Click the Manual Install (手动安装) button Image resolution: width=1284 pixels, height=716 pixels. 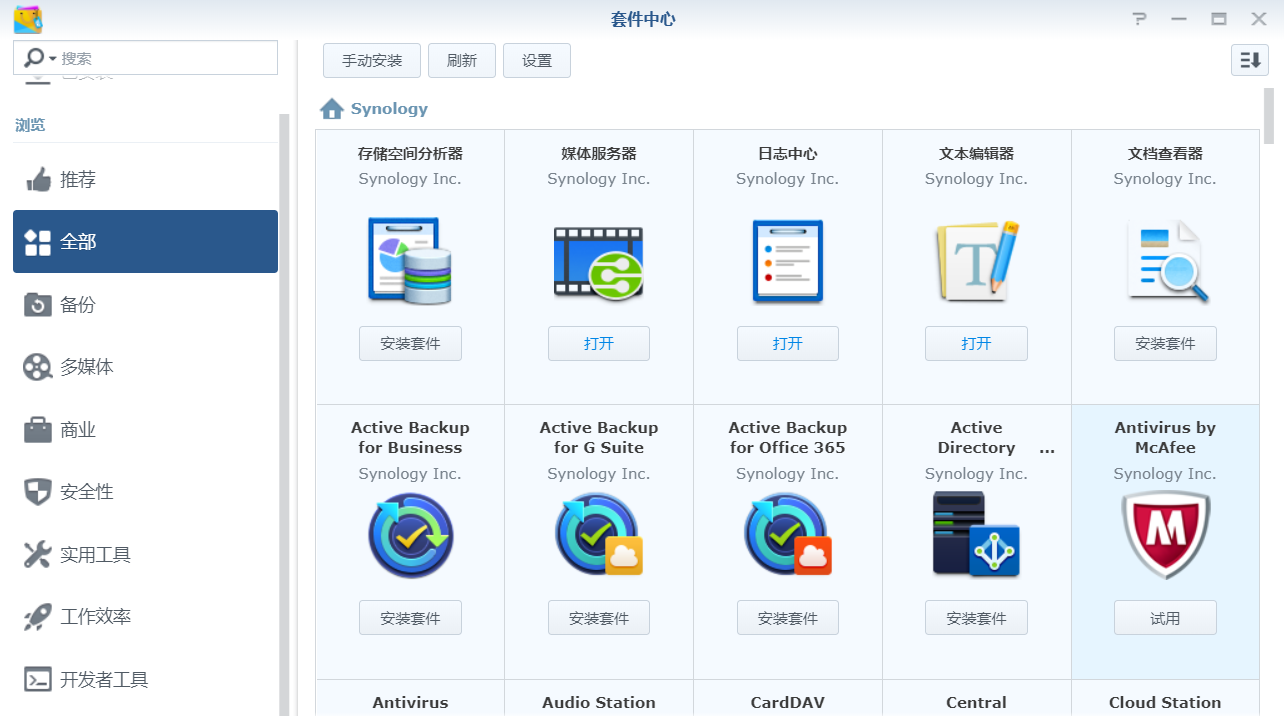372,61
